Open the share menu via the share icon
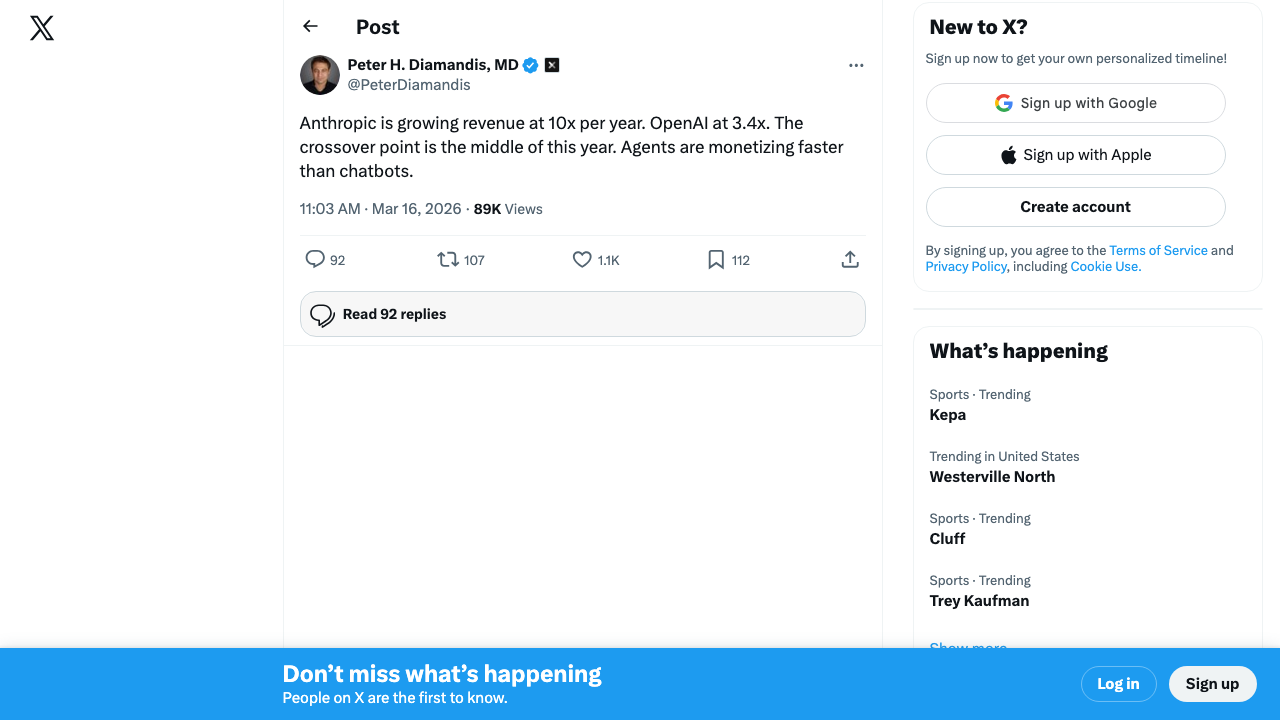Viewport: 1280px width, 720px height. [850, 259]
